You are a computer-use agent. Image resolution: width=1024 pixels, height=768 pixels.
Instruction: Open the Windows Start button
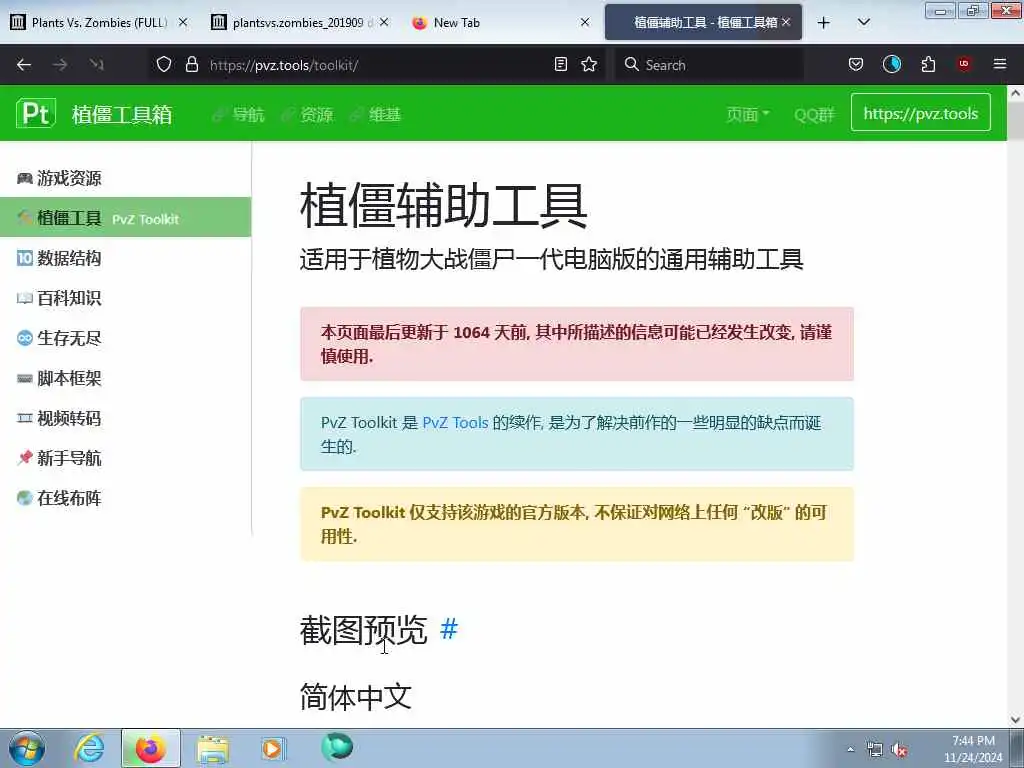pos(27,748)
